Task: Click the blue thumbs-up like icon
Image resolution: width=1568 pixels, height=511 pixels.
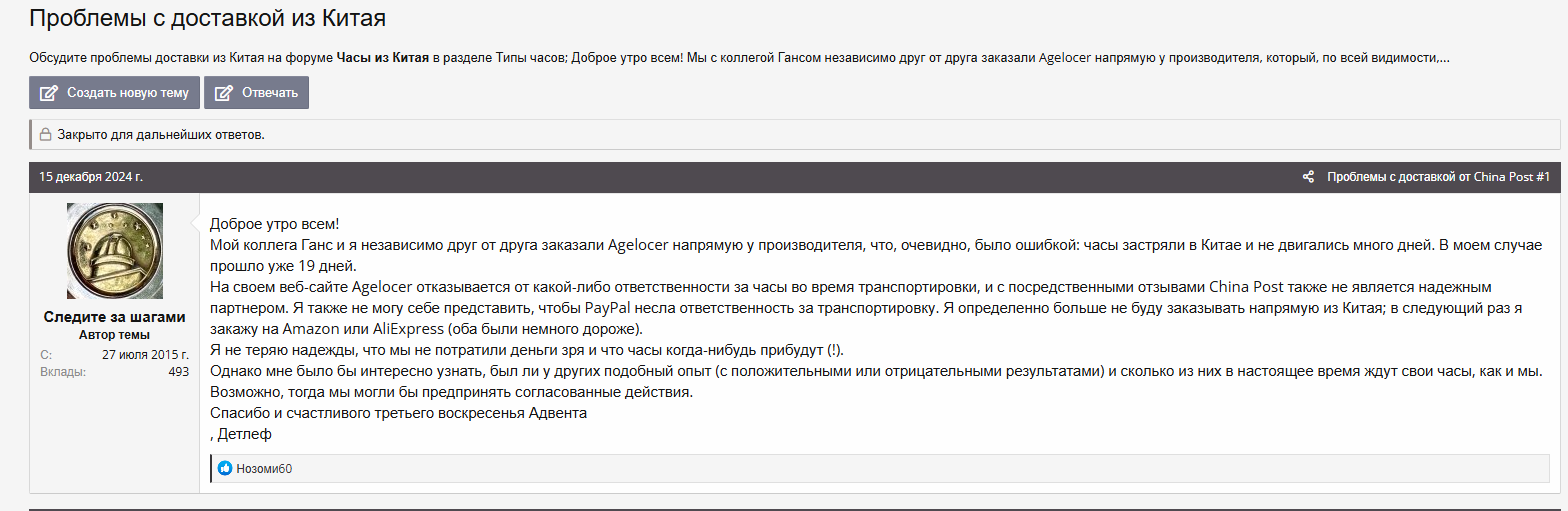Action: (225, 468)
